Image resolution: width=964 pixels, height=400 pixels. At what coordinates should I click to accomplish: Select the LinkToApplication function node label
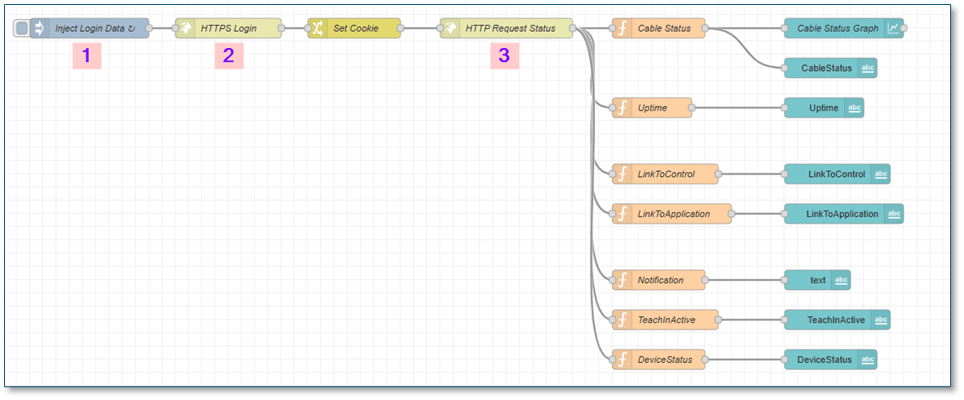click(674, 214)
